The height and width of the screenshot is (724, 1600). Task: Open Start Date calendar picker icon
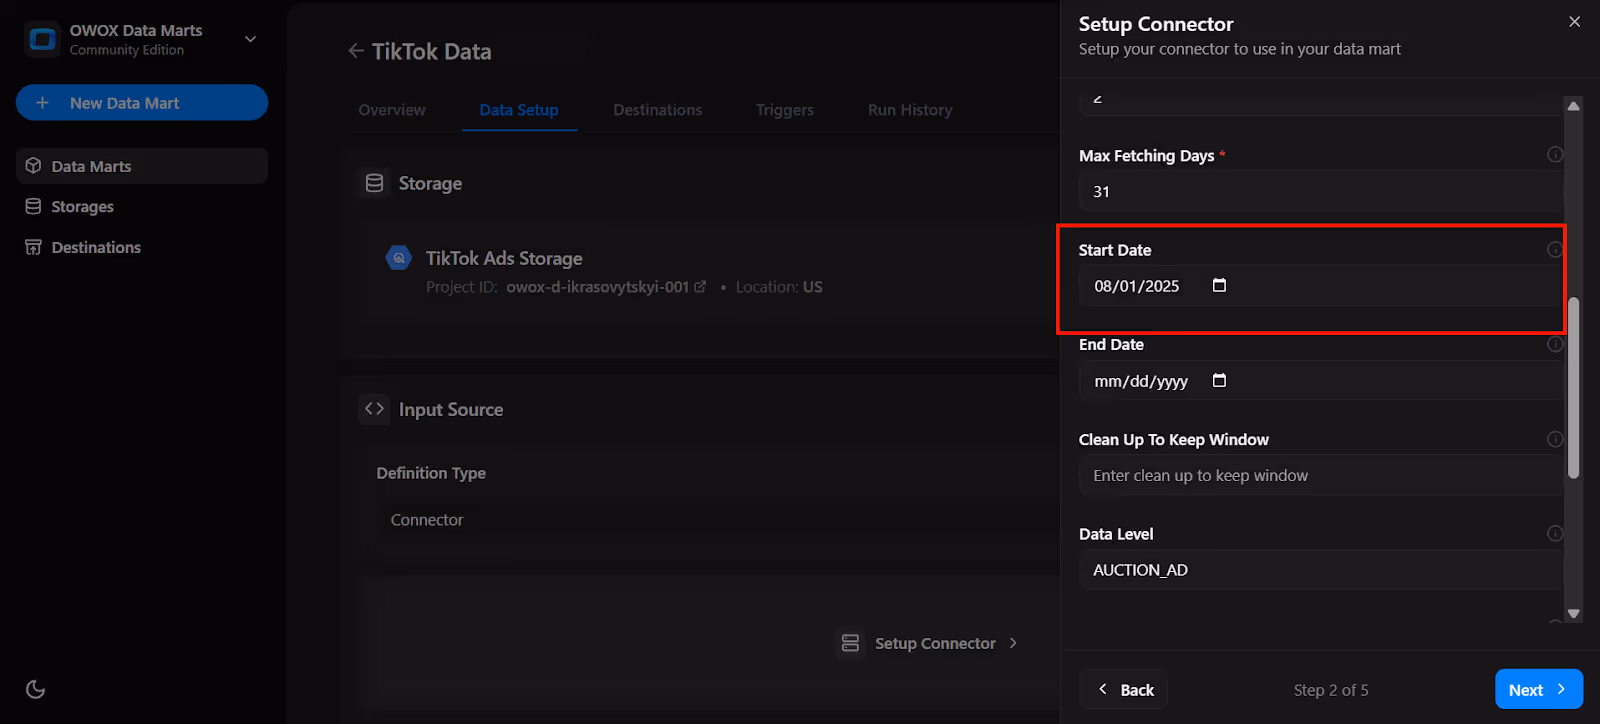pos(1219,286)
